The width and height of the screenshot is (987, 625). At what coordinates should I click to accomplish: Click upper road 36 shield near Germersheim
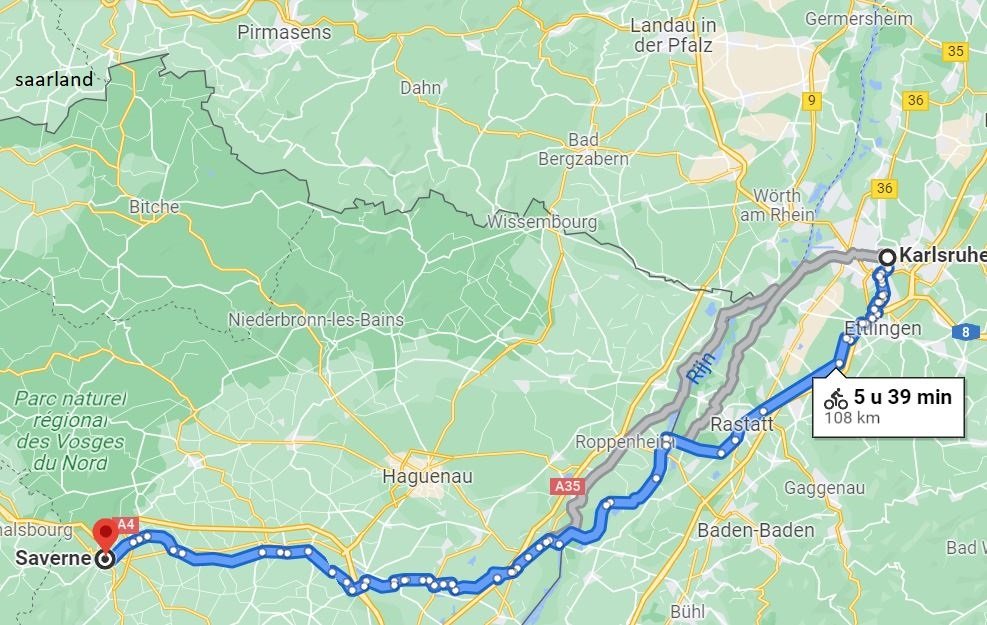point(916,100)
